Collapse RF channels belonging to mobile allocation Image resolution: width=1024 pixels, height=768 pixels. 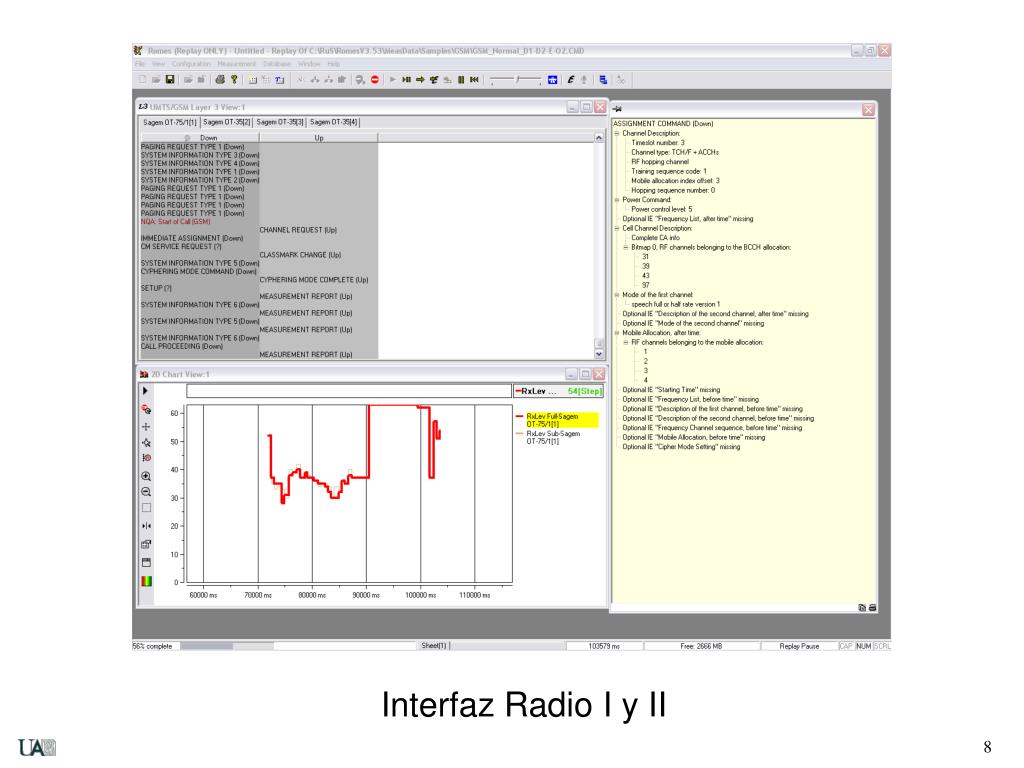click(626, 342)
